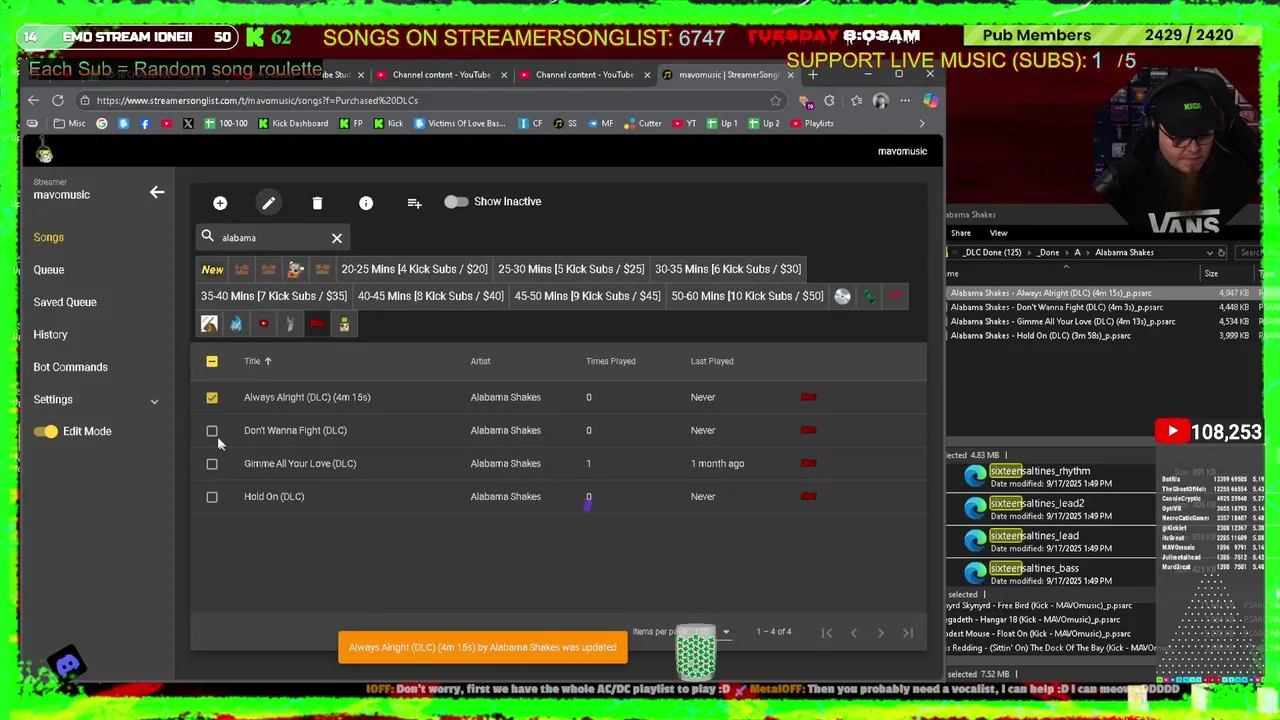The width and height of the screenshot is (1280, 720).
Task: Open the Songs sidebar item
Action: pyautogui.click(x=48, y=237)
